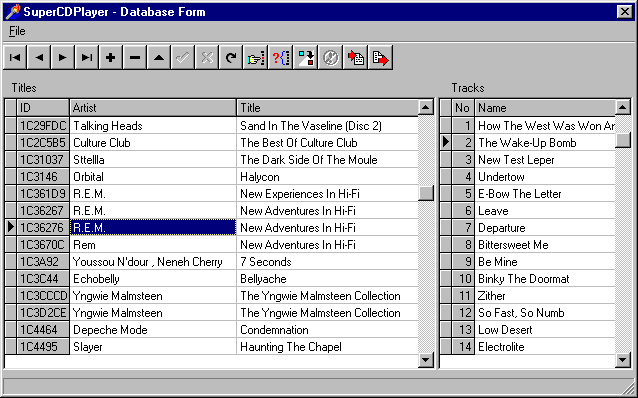Click the Sttellla artist cell

point(153,160)
